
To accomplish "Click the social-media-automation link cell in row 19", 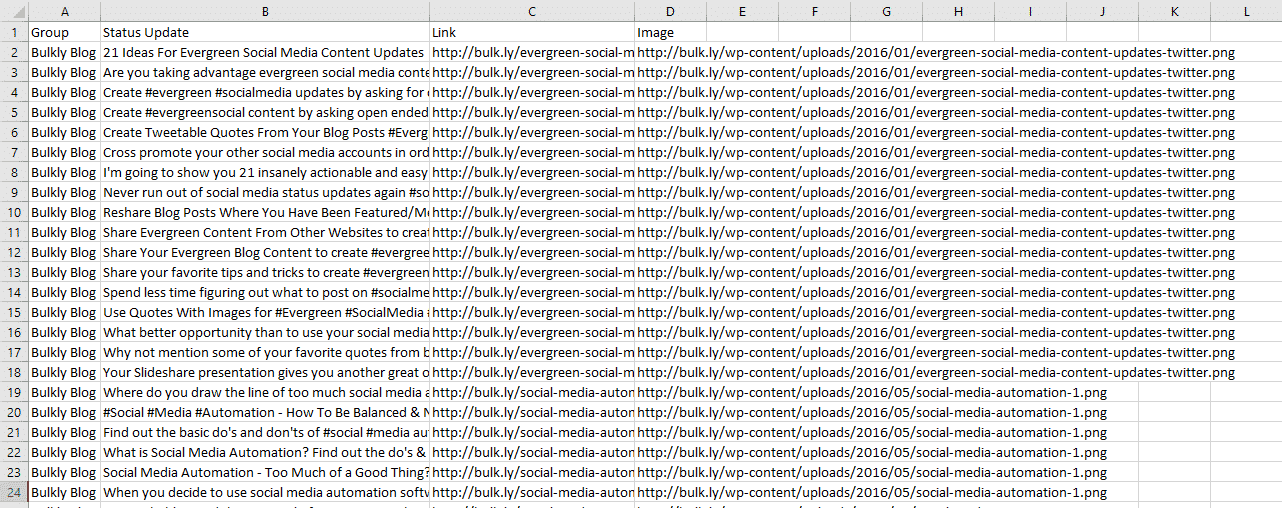I will pos(532,392).
